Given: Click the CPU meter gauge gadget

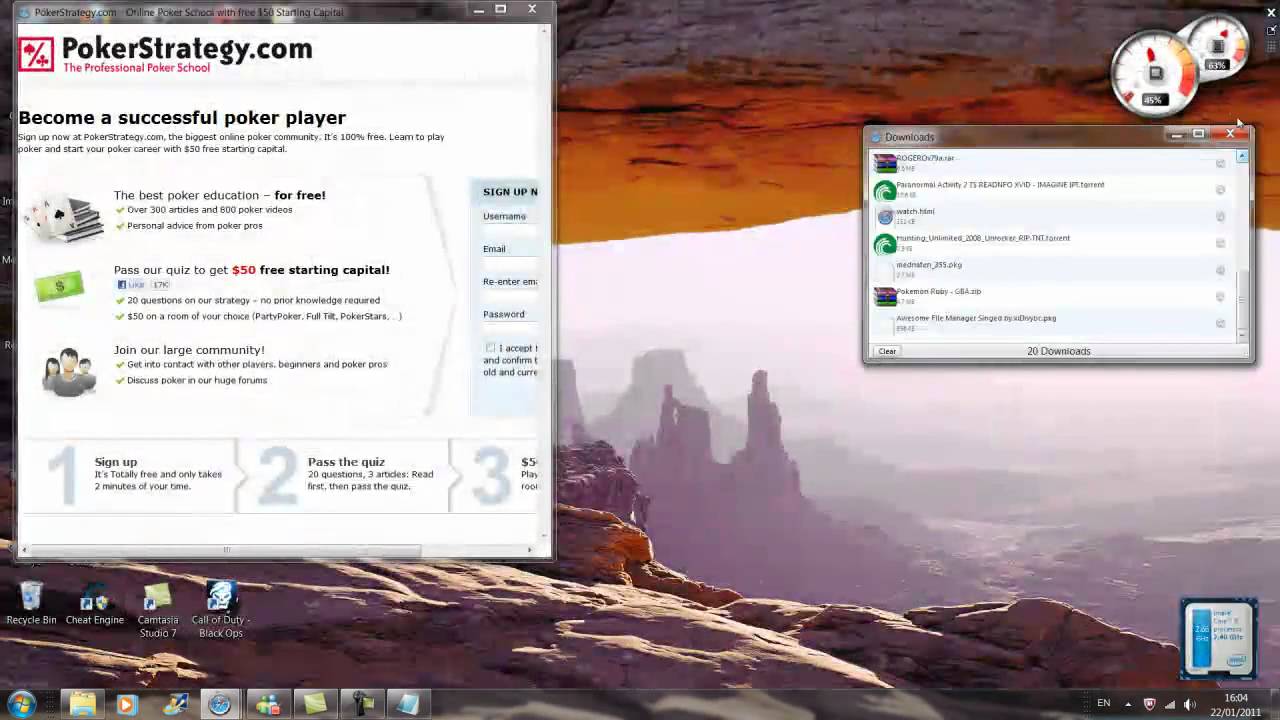Looking at the screenshot, I should tap(1155, 75).
